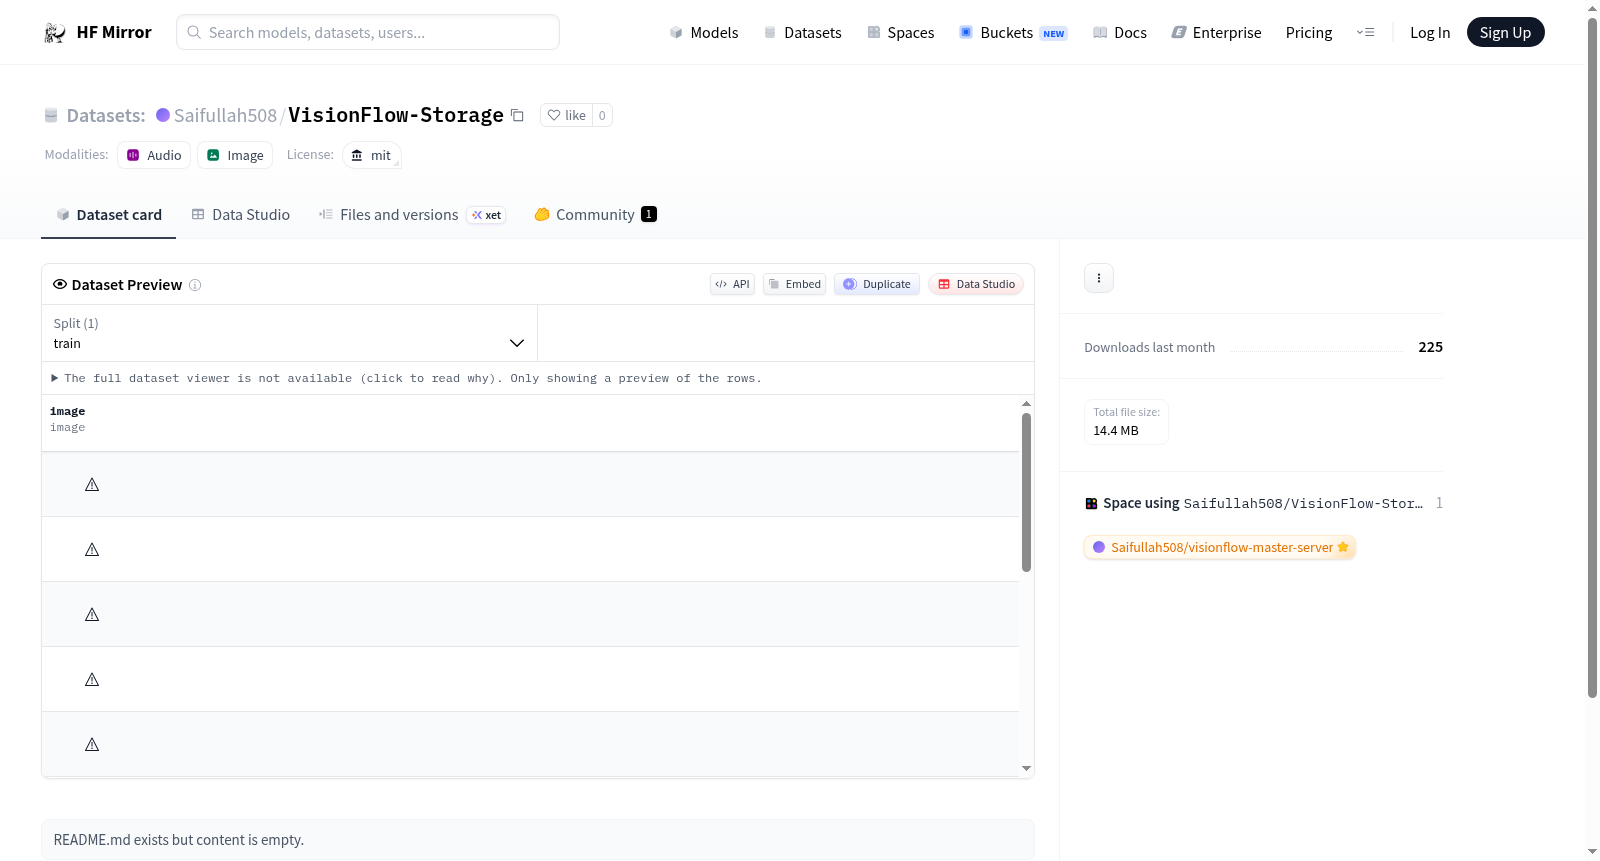Viewport: 1600px width, 861px height.
Task: Expand the dataset viewer not available notice
Action: click(x=406, y=378)
